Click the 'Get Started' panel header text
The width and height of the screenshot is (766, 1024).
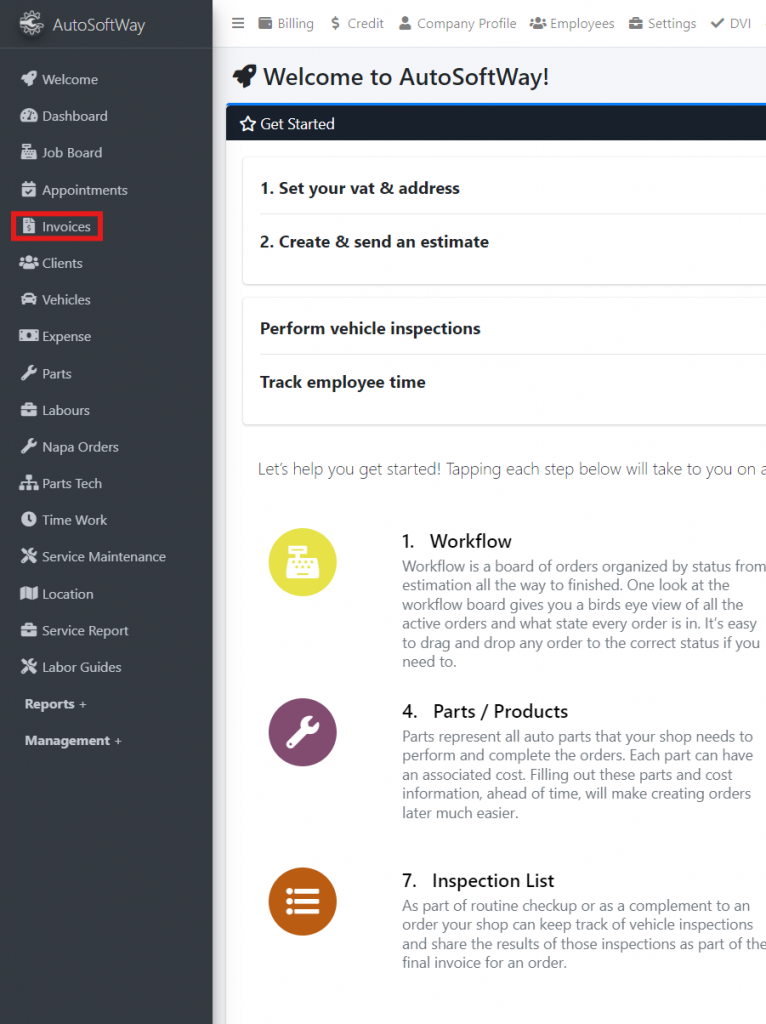click(297, 123)
